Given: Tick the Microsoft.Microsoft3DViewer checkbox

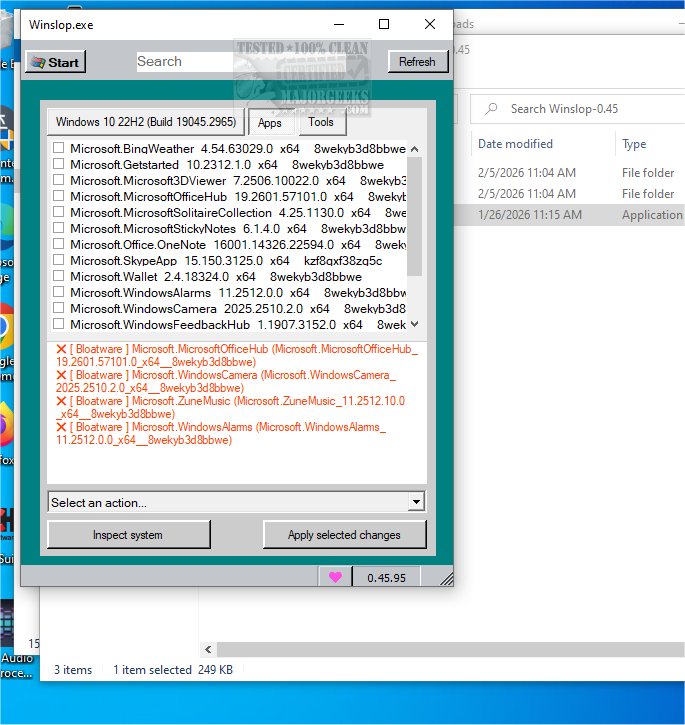Looking at the screenshot, I should coord(58,180).
